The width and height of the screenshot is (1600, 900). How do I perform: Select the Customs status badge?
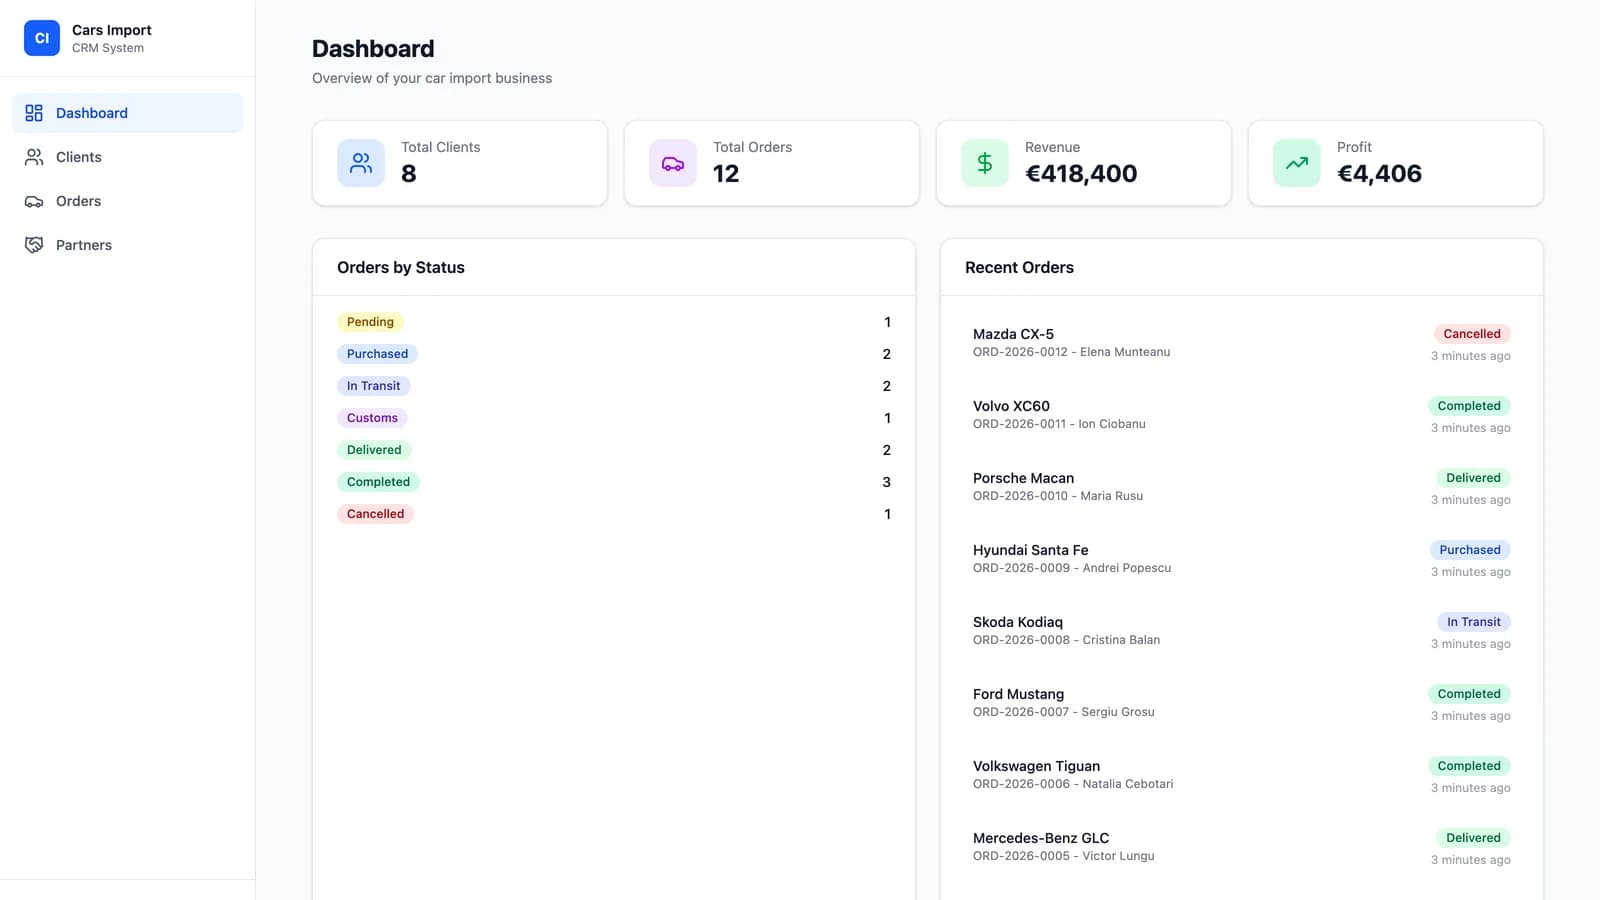pyautogui.click(x=372, y=418)
